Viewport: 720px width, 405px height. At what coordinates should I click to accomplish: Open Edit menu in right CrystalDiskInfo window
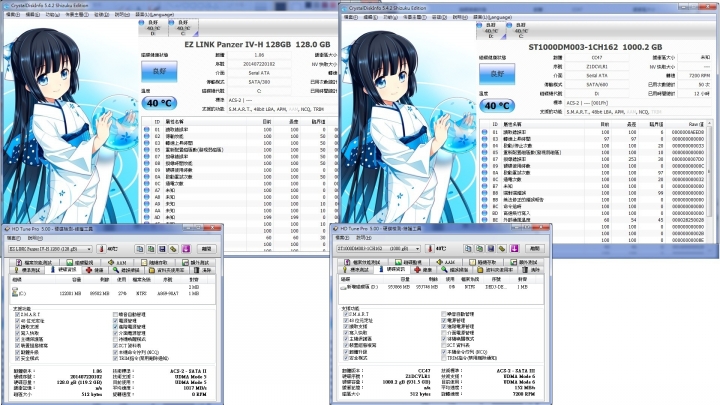[370, 17]
